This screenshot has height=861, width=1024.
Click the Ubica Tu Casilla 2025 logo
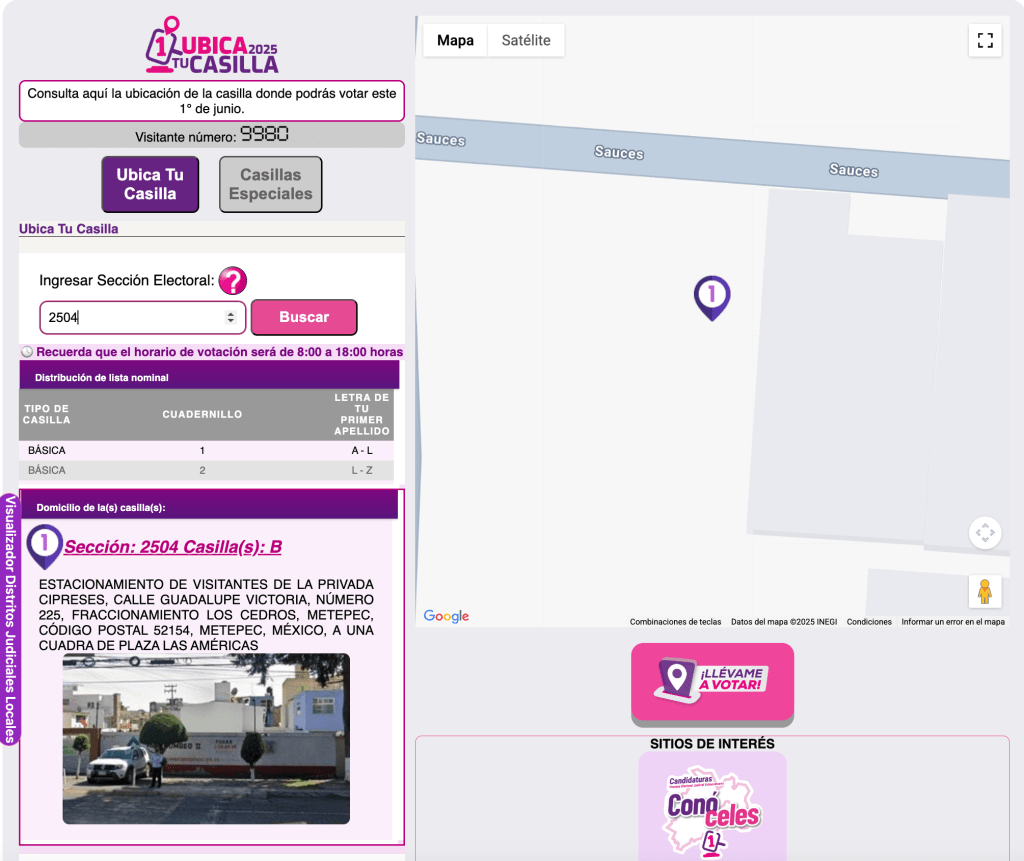click(x=213, y=46)
